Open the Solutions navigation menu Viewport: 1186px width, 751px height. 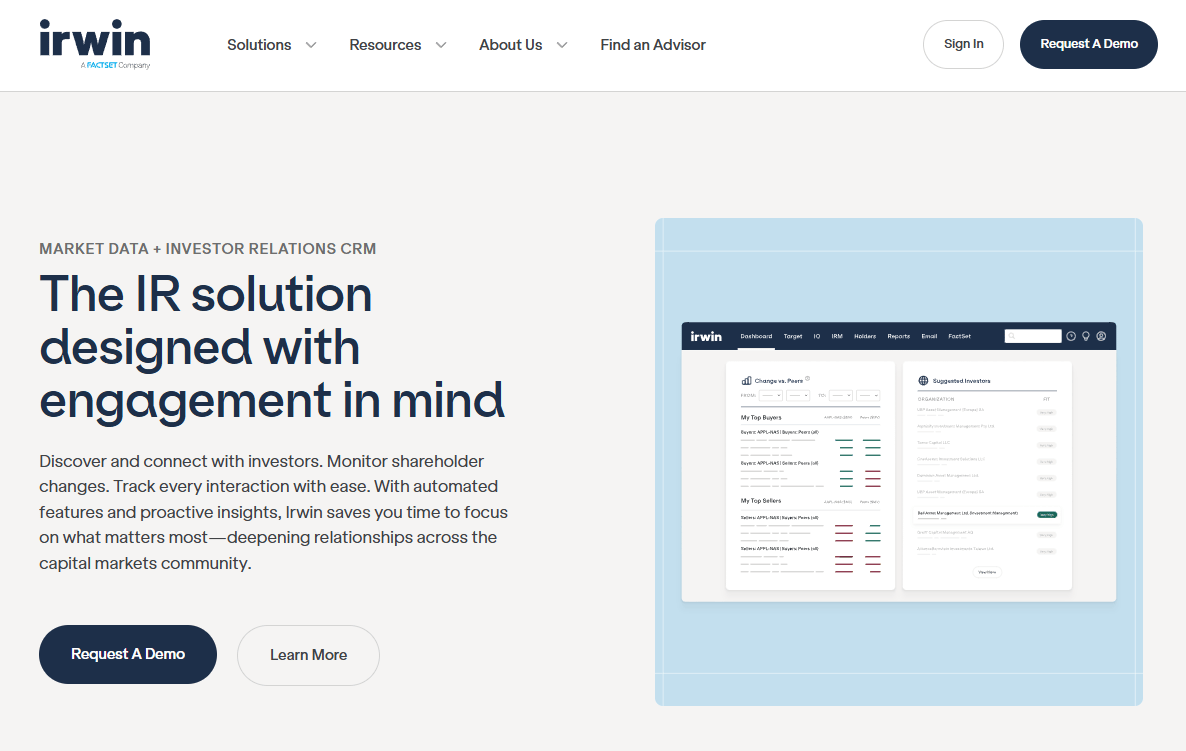(259, 45)
